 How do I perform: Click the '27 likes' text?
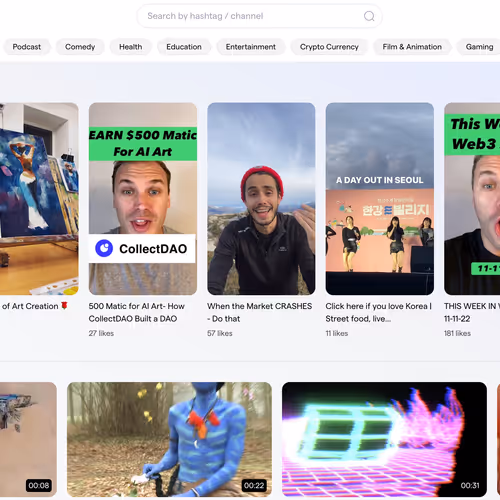point(101,333)
